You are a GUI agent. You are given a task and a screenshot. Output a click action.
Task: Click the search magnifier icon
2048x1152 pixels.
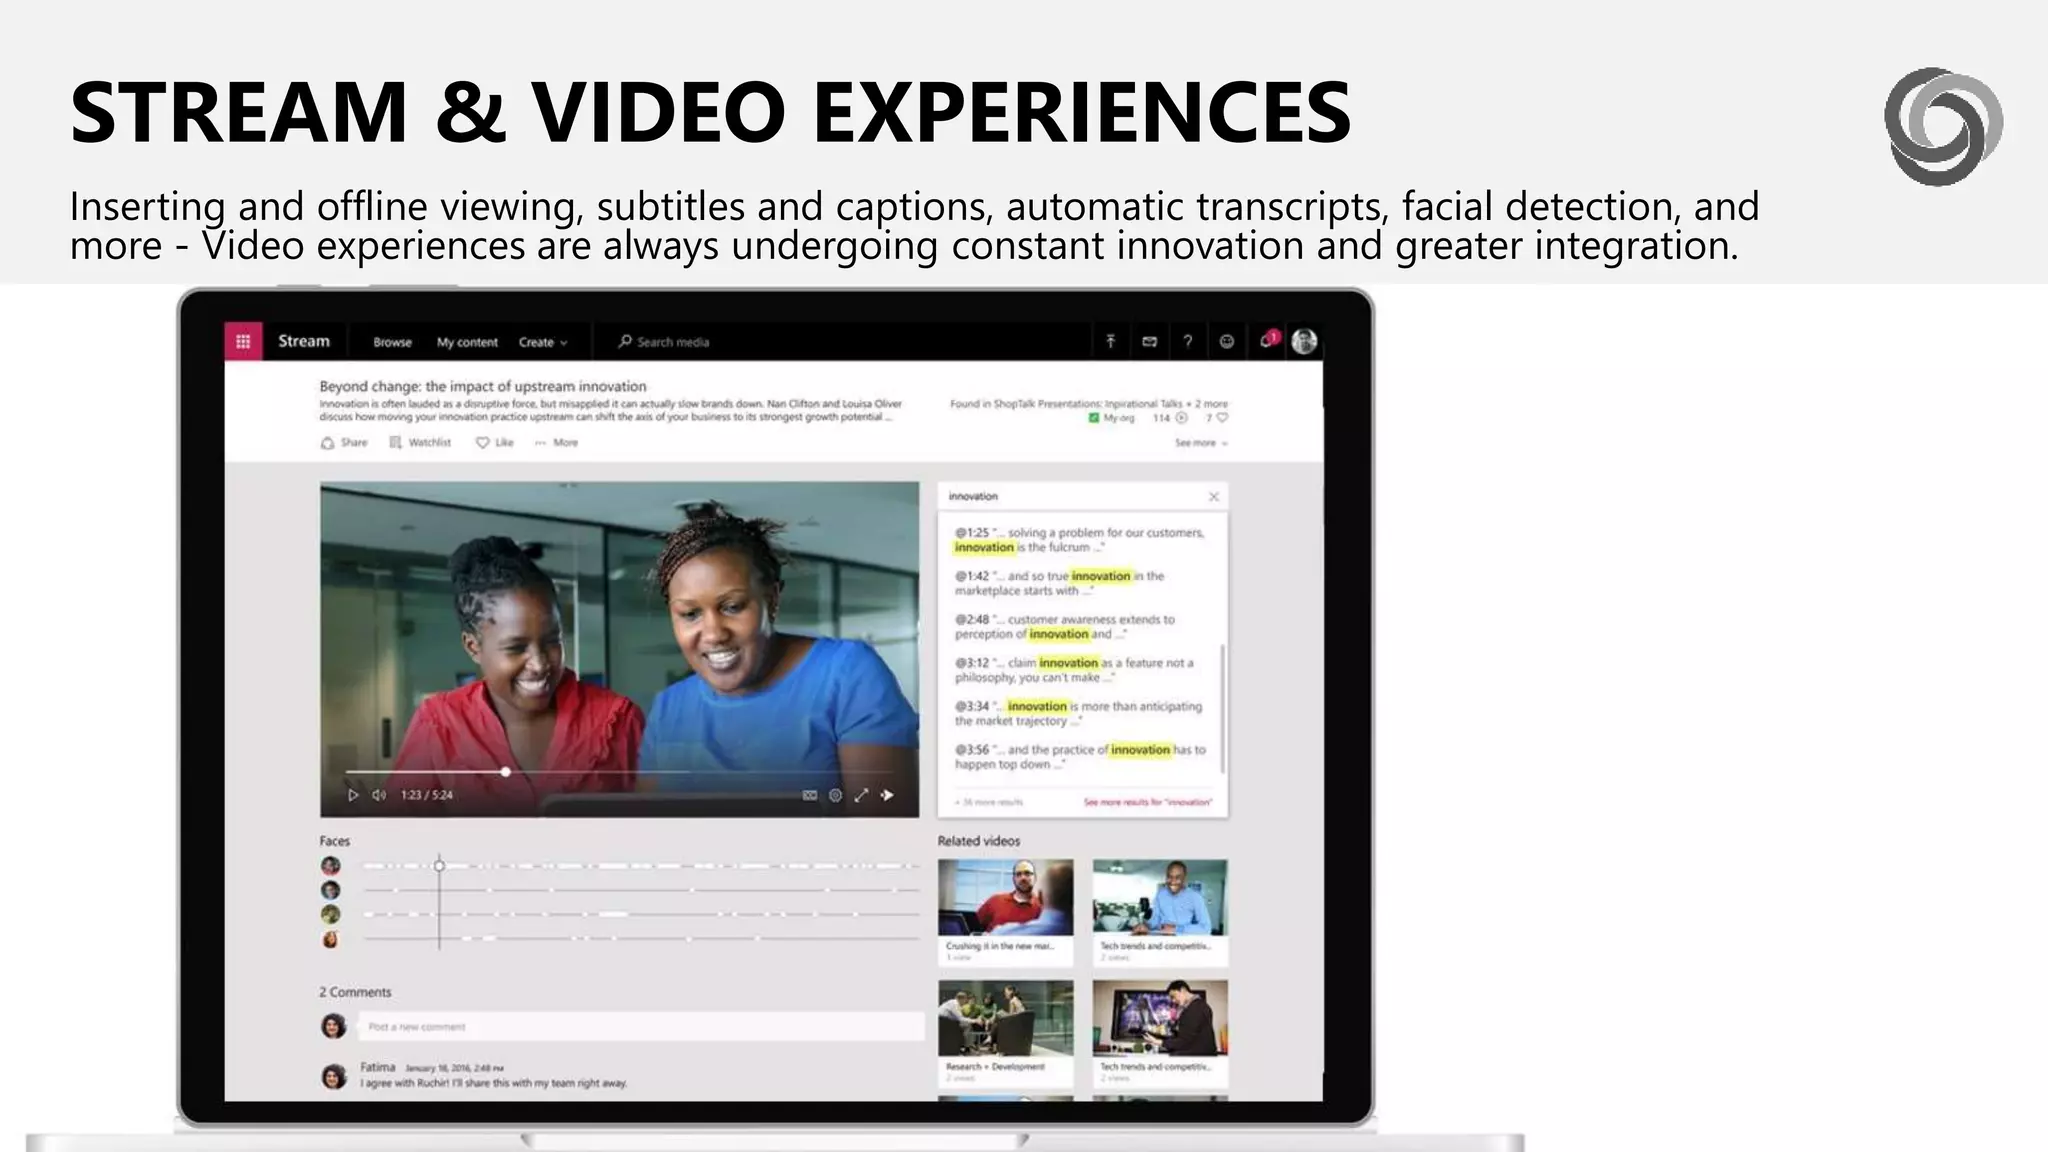coord(625,341)
